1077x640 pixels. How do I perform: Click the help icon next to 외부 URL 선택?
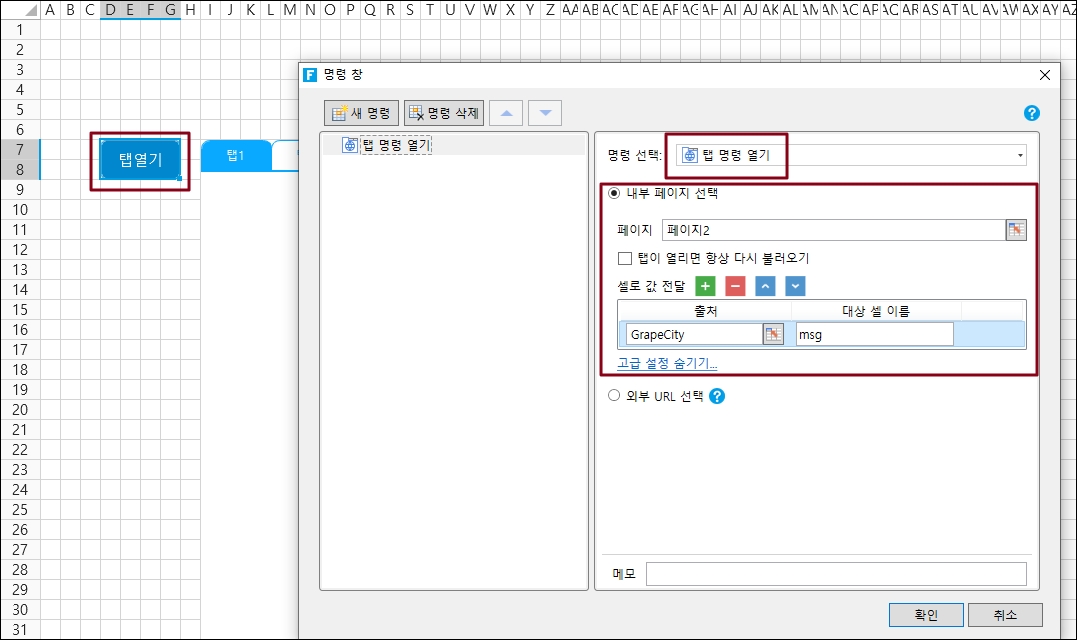click(x=716, y=396)
